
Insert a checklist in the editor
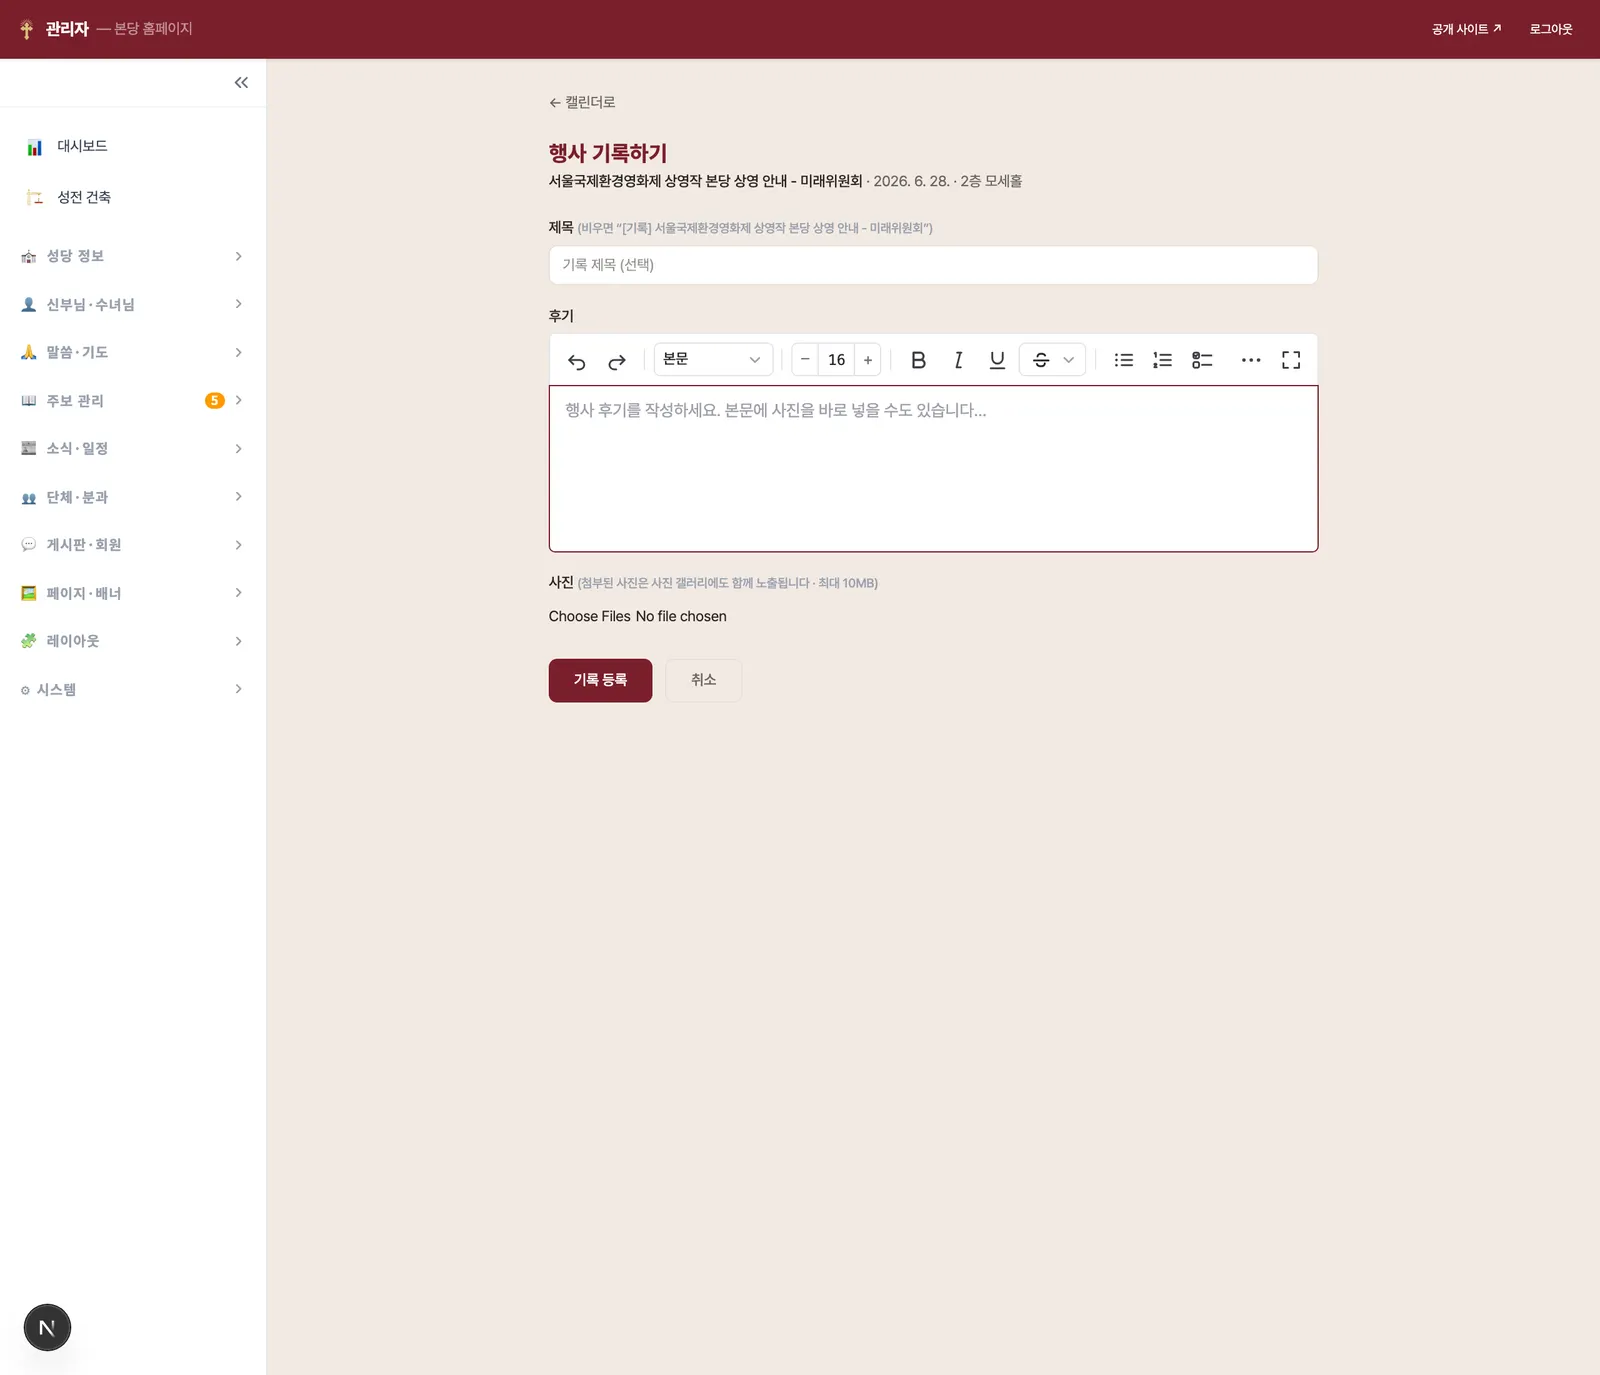coord(1202,360)
